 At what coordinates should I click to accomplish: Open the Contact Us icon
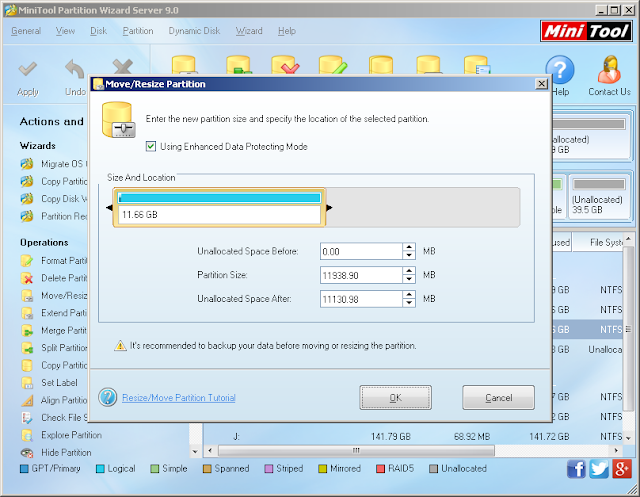(x=609, y=69)
